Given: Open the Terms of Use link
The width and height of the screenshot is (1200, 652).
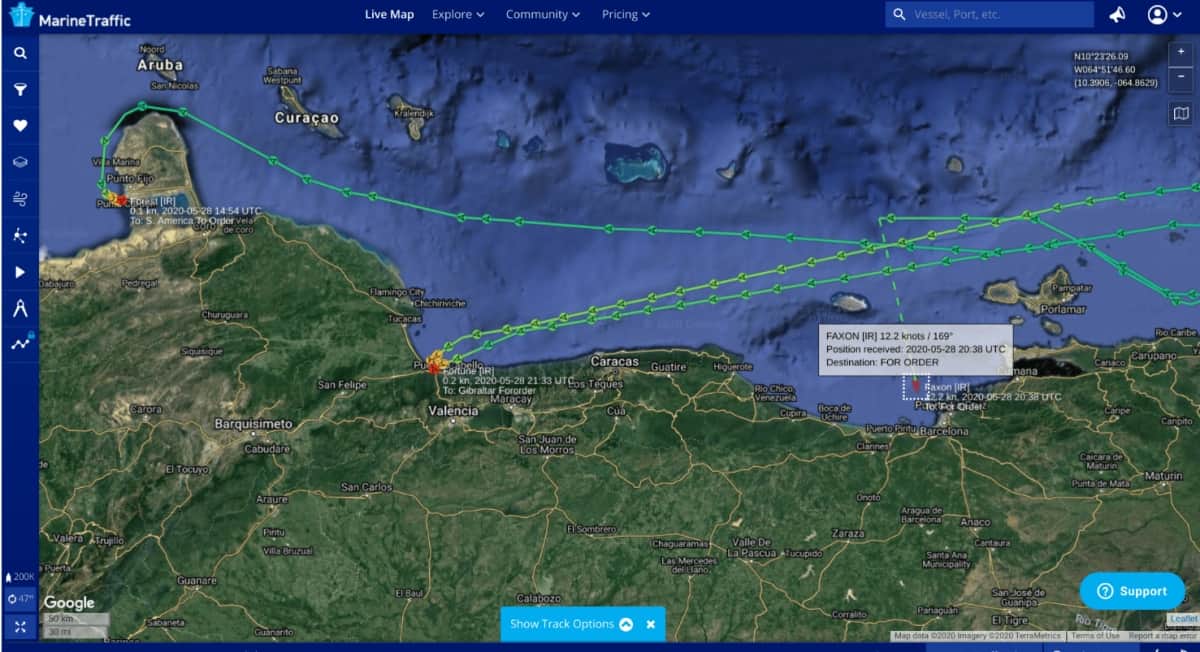Looking at the screenshot, I should [1095, 636].
